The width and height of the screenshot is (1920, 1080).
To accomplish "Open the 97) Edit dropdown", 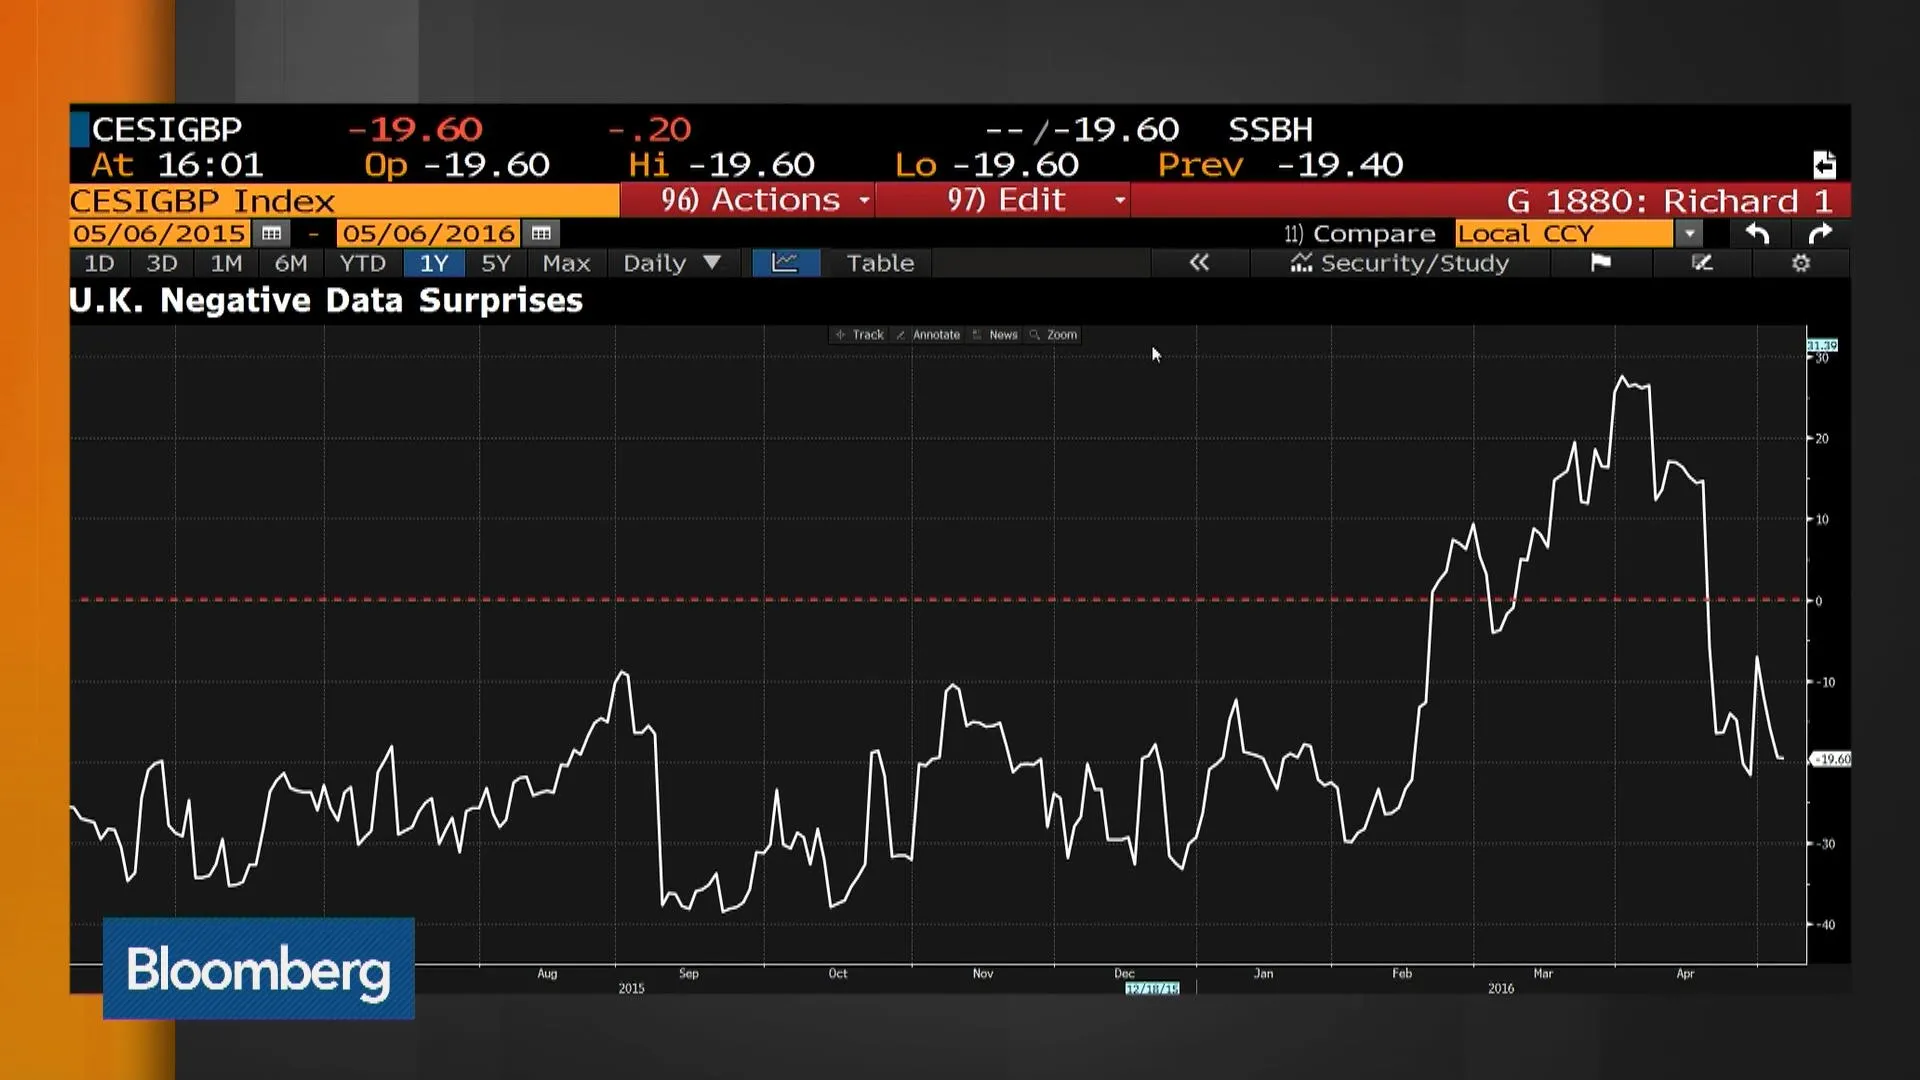I will [1004, 200].
